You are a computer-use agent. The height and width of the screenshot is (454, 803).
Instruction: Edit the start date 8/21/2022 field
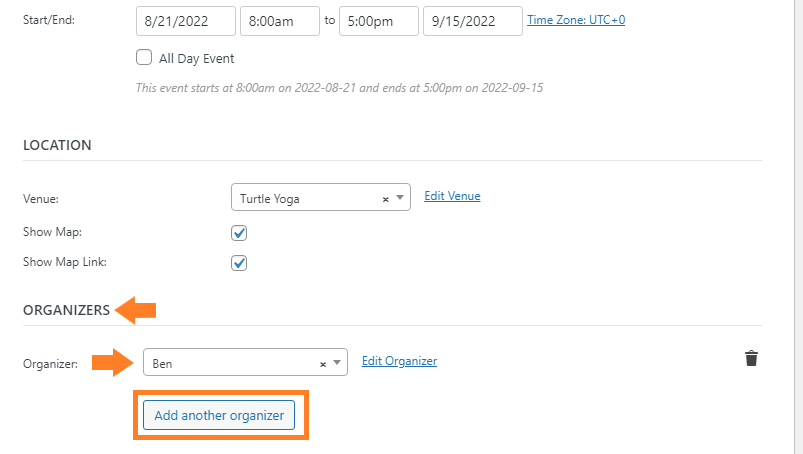(186, 21)
